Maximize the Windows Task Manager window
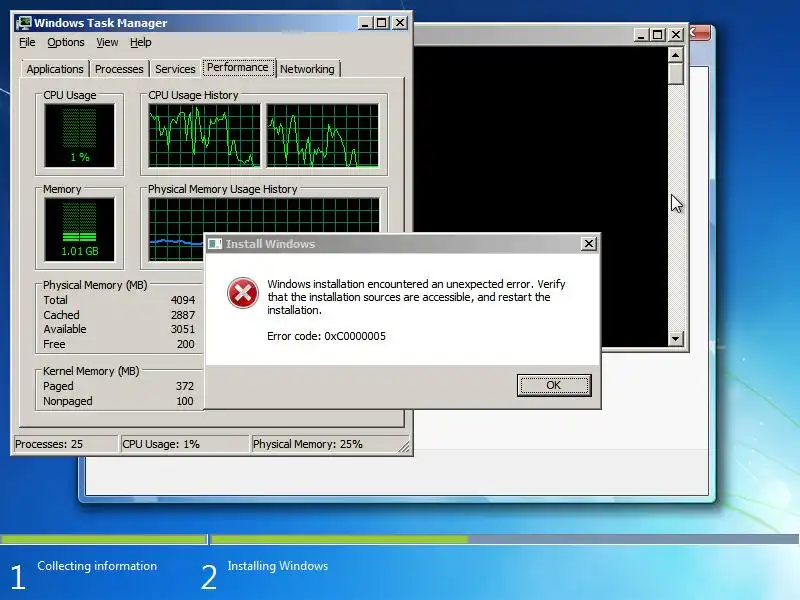800x600 pixels. [382, 23]
